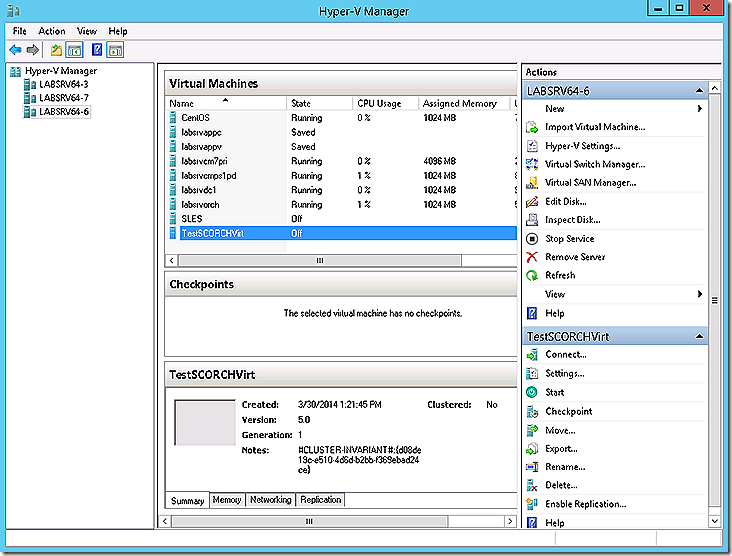Click the Move icon in Actions
The height and width of the screenshot is (556, 732).
[532, 430]
